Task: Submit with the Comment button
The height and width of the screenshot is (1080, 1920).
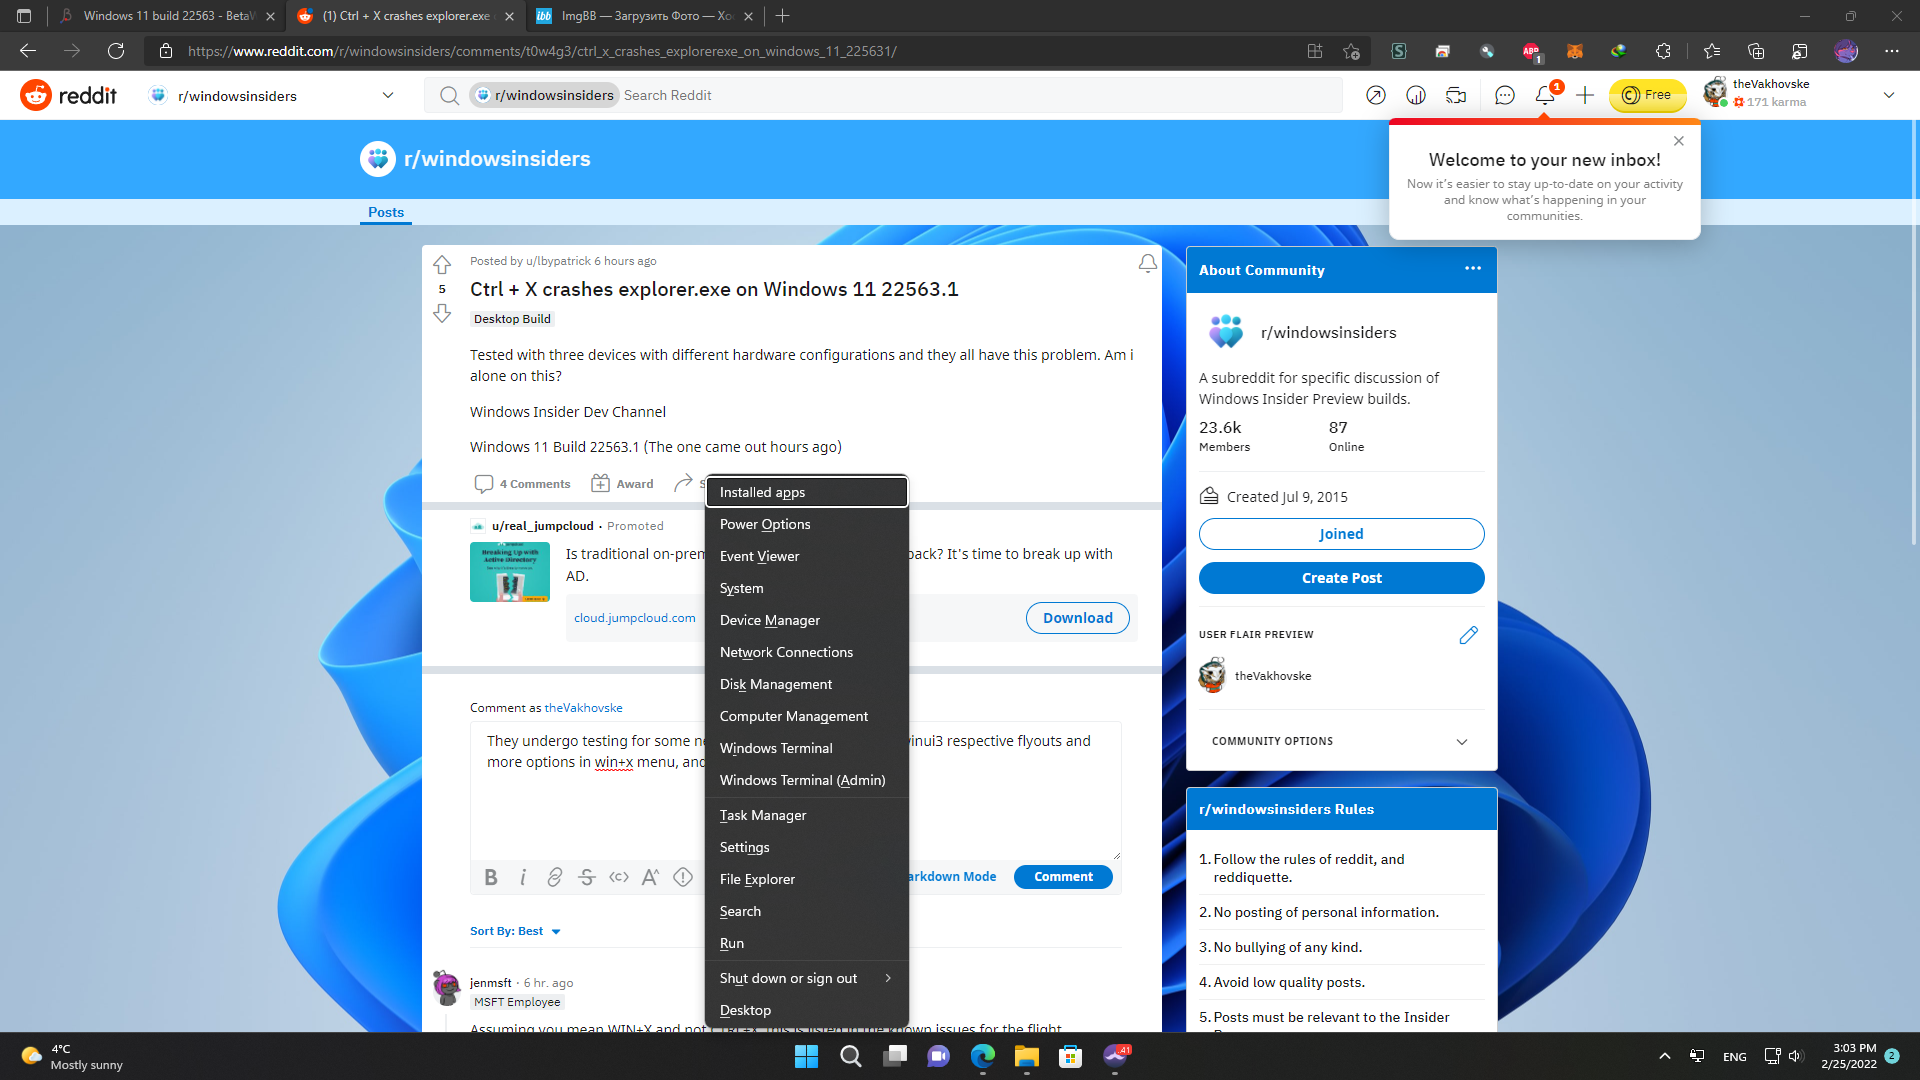Action: 1063,877
